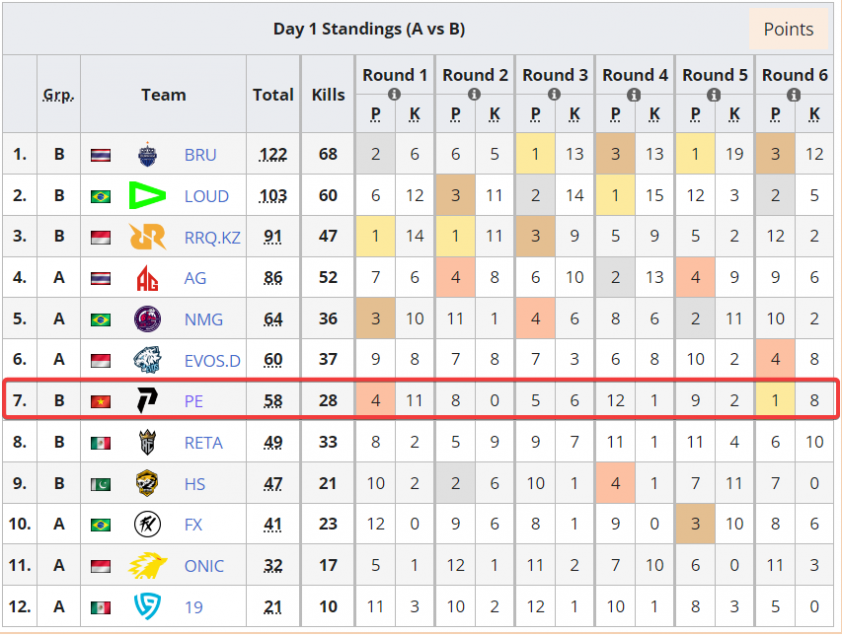
Task: Open the PE team link
Action: (193, 402)
